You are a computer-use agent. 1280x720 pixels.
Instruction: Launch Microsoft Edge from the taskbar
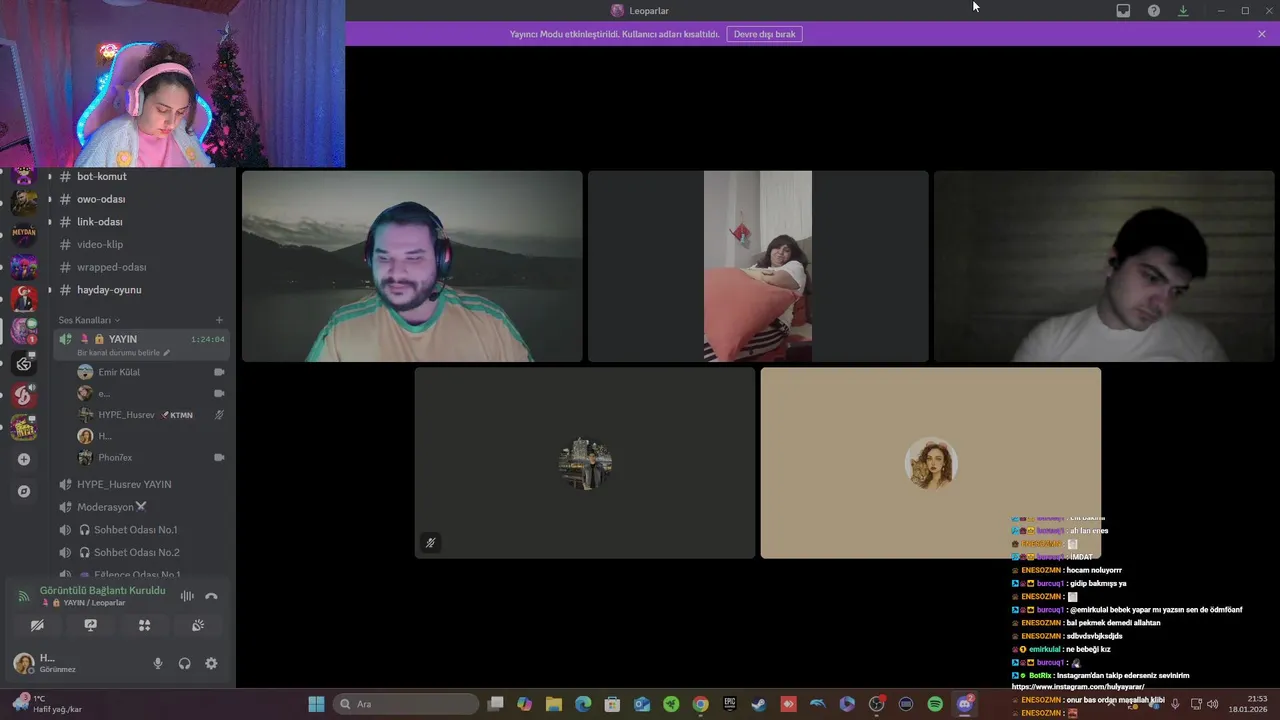point(583,704)
